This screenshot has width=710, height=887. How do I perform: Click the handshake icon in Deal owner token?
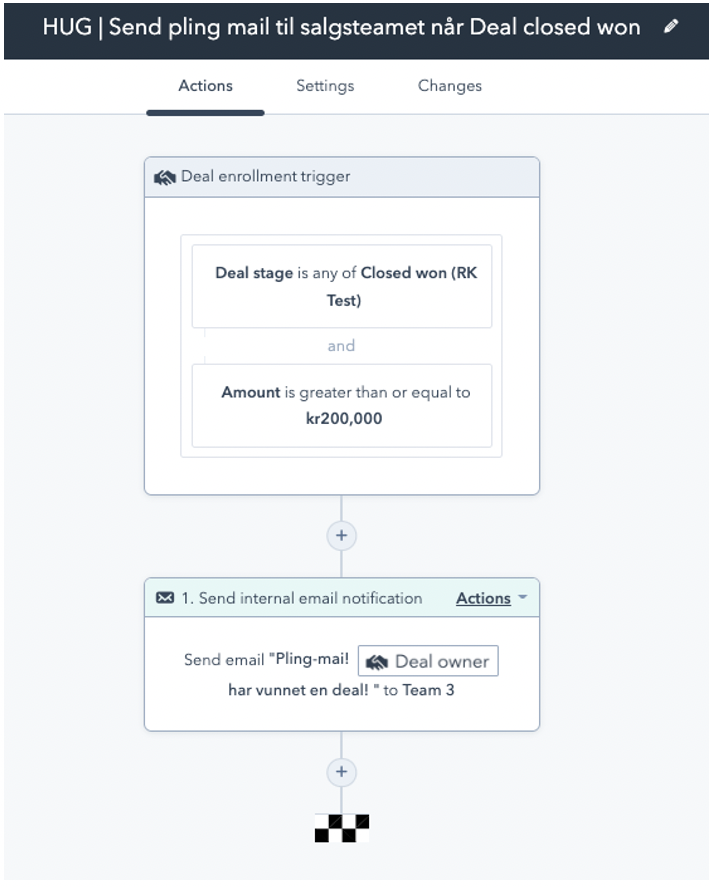coord(377,662)
